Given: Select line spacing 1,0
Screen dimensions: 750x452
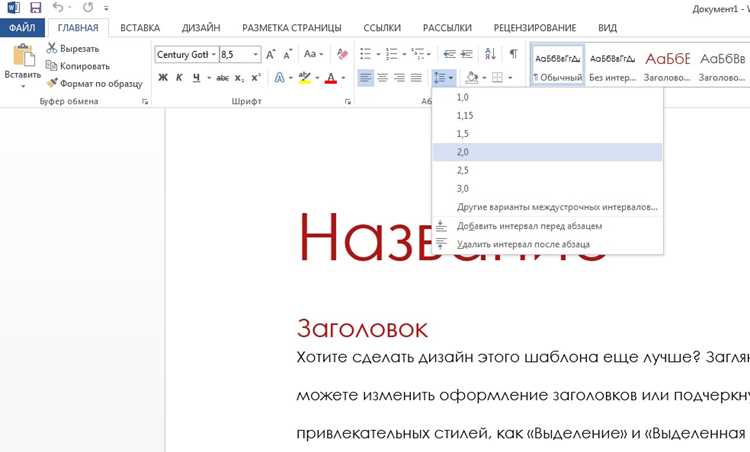Looking at the screenshot, I should pos(547,97).
